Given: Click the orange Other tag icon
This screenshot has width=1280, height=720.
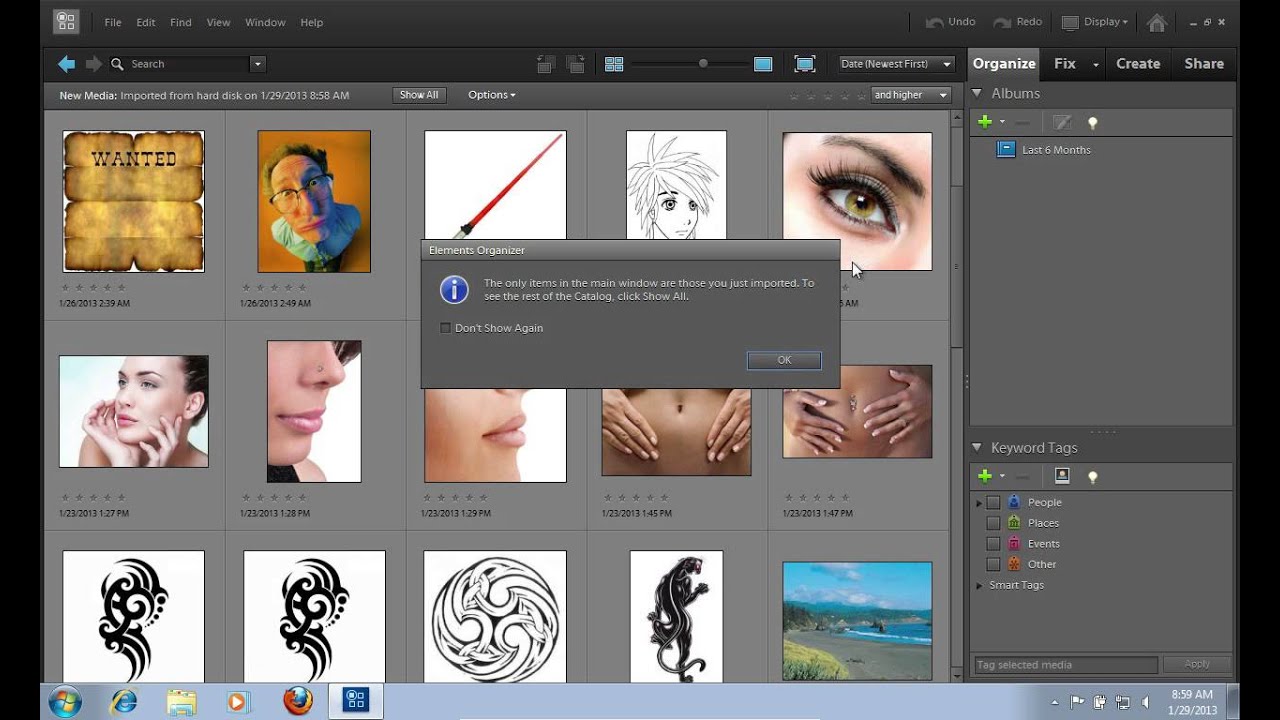Looking at the screenshot, I should [x=1014, y=564].
